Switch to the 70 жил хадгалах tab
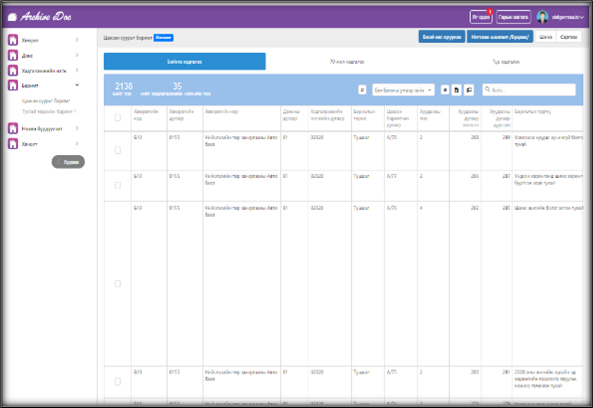Viewport: 593px width, 408px height. pyautogui.click(x=347, y=62)
